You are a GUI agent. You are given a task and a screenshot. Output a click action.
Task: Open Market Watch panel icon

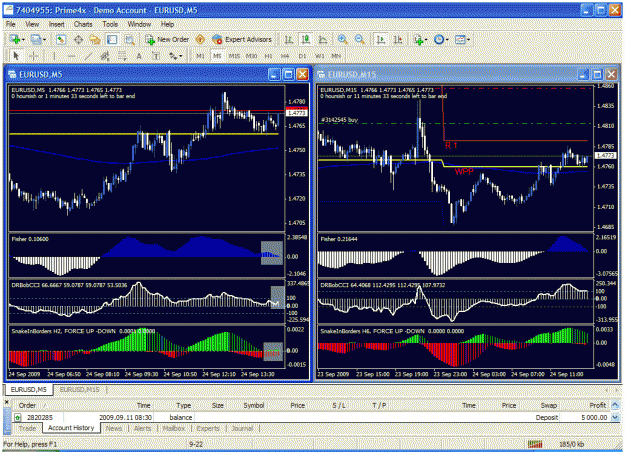[x=61, y=39]
